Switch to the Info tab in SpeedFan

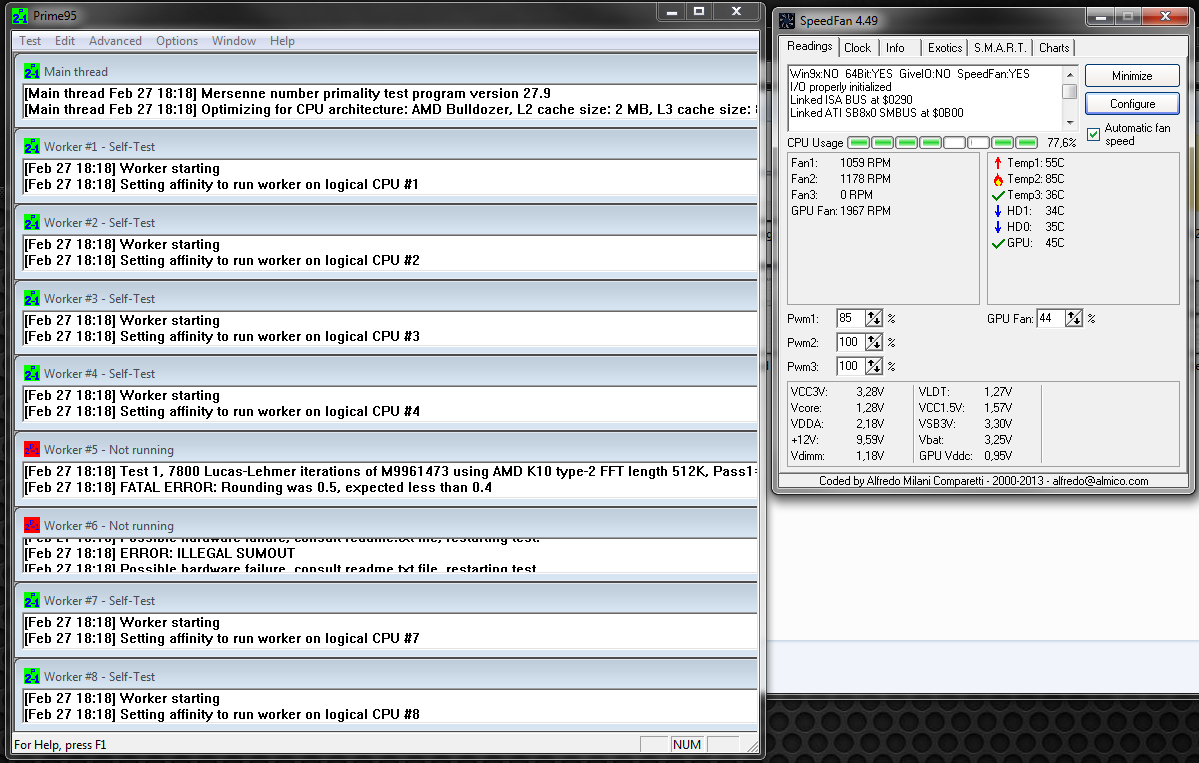(x=895, y=47)
